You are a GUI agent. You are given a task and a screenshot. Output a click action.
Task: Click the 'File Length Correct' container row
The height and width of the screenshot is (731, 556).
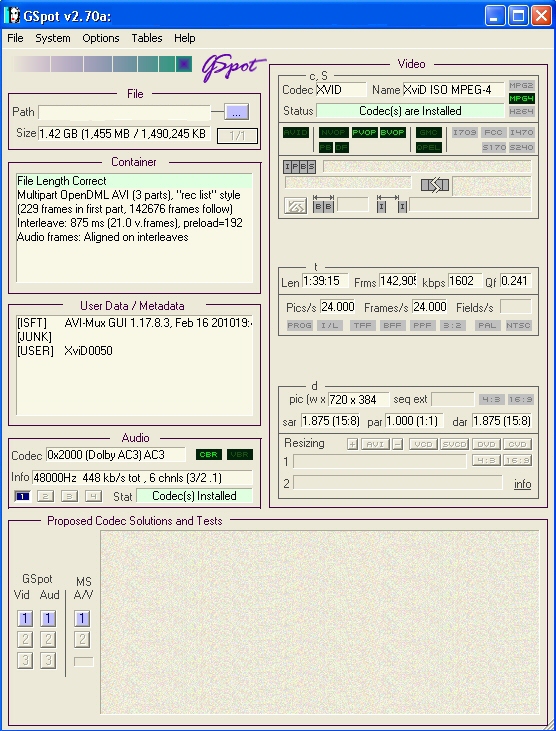point(134,181)
